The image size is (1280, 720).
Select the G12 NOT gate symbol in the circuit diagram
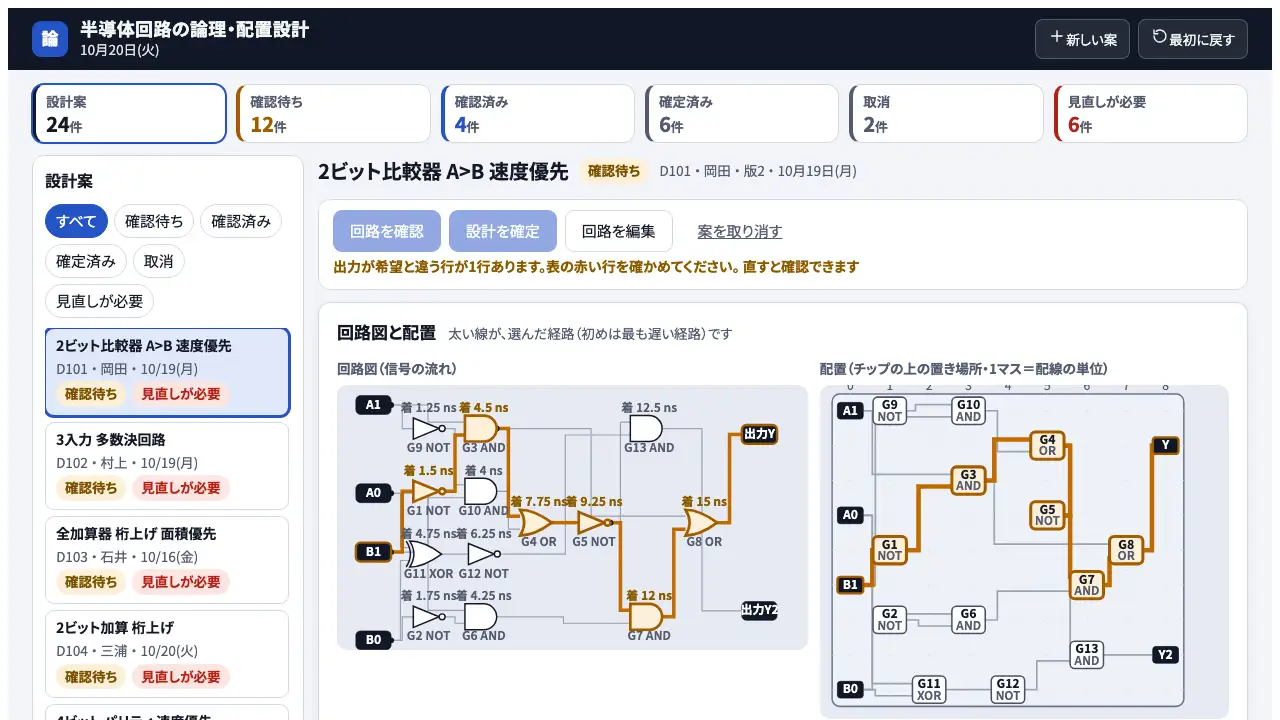[483, 554]
